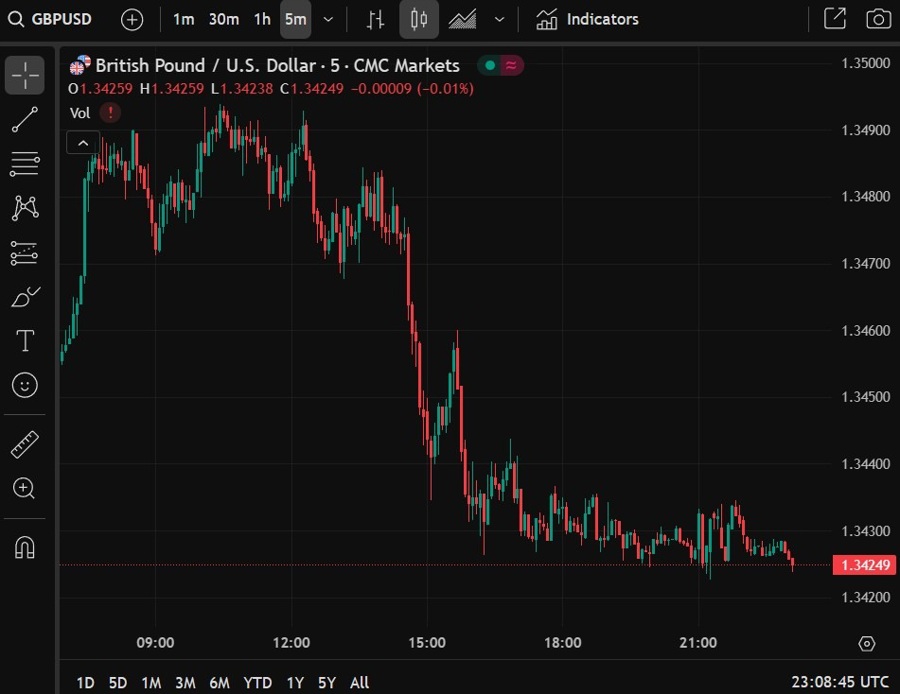Open chart settings hexagon icon
The width and height of the screenshot is (900, 694).
click(x=866, y=643)
